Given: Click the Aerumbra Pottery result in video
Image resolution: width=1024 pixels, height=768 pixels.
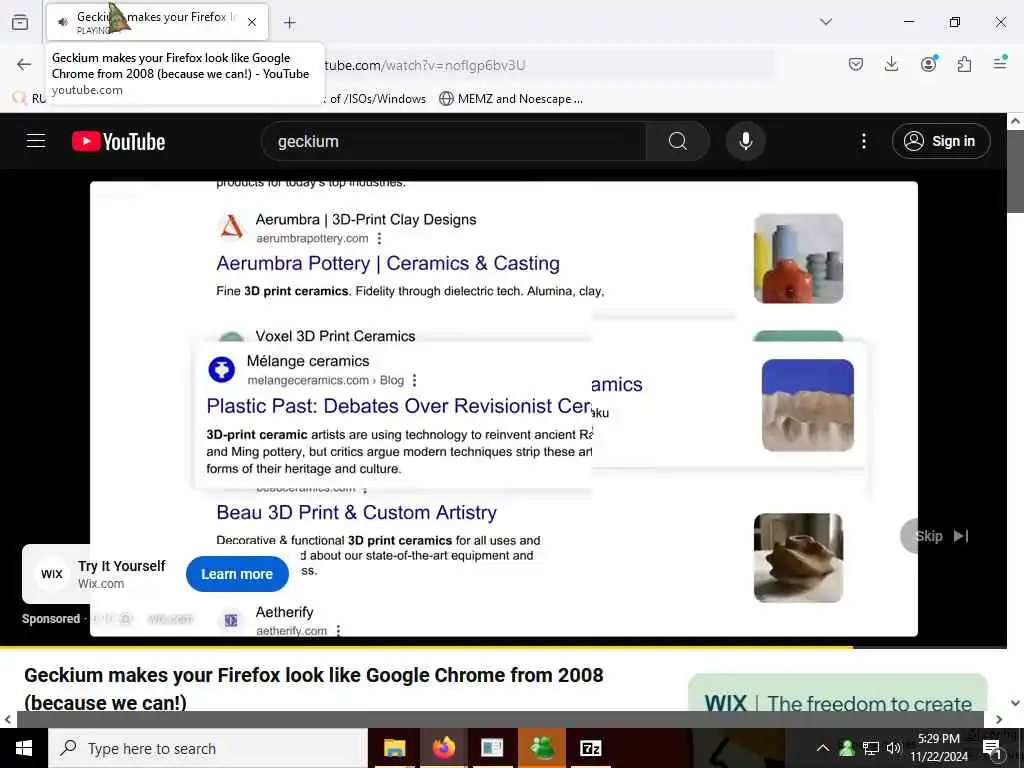Looking at the screenshot, I should click(x=388, y=263).
